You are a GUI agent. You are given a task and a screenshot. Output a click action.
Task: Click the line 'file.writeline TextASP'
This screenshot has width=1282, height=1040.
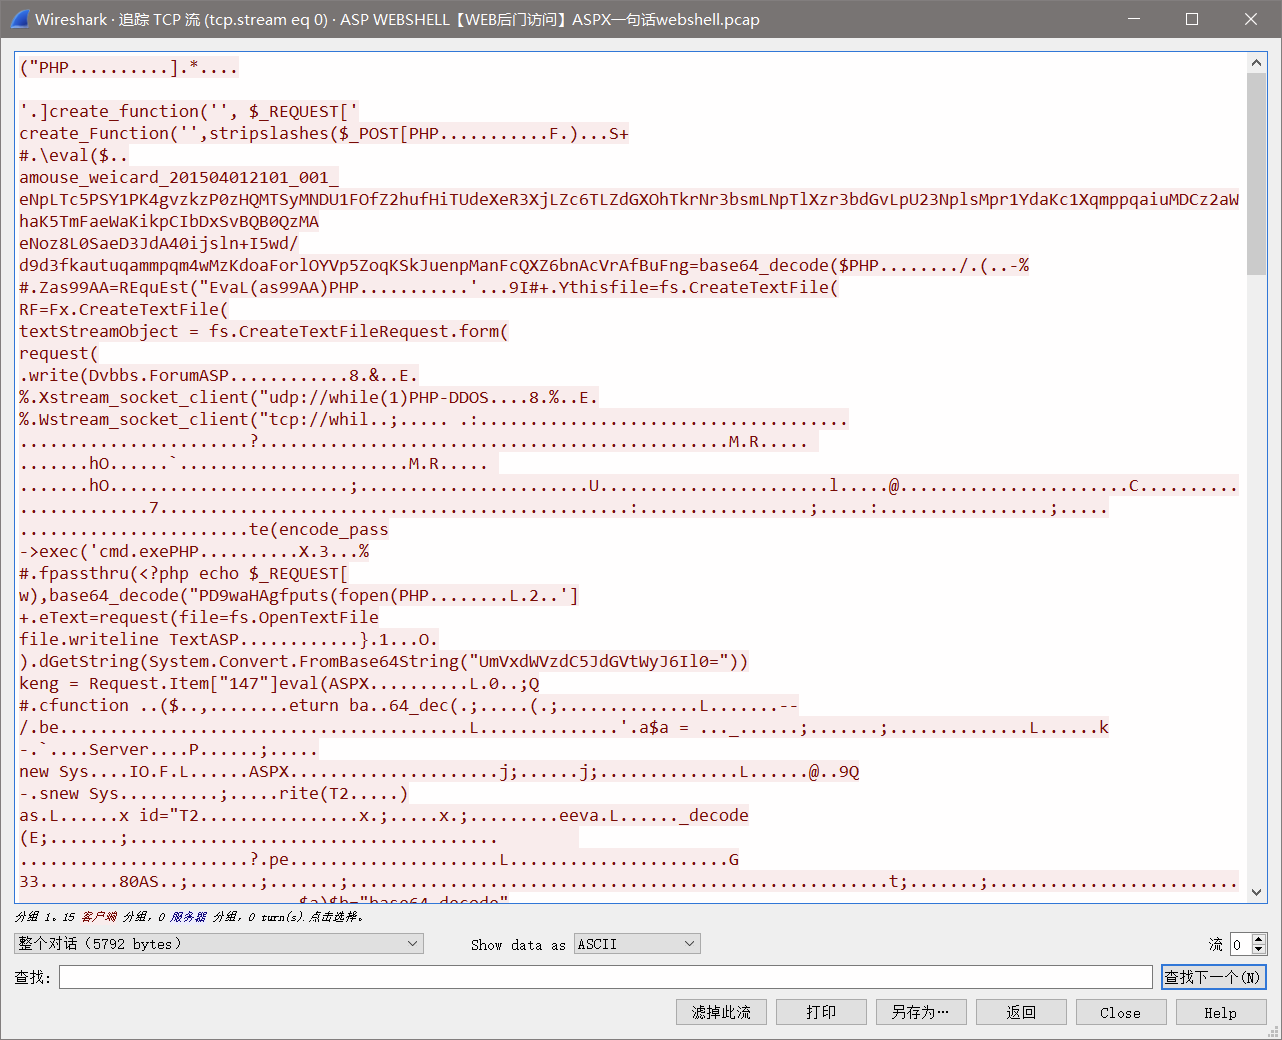click(129, 639)
